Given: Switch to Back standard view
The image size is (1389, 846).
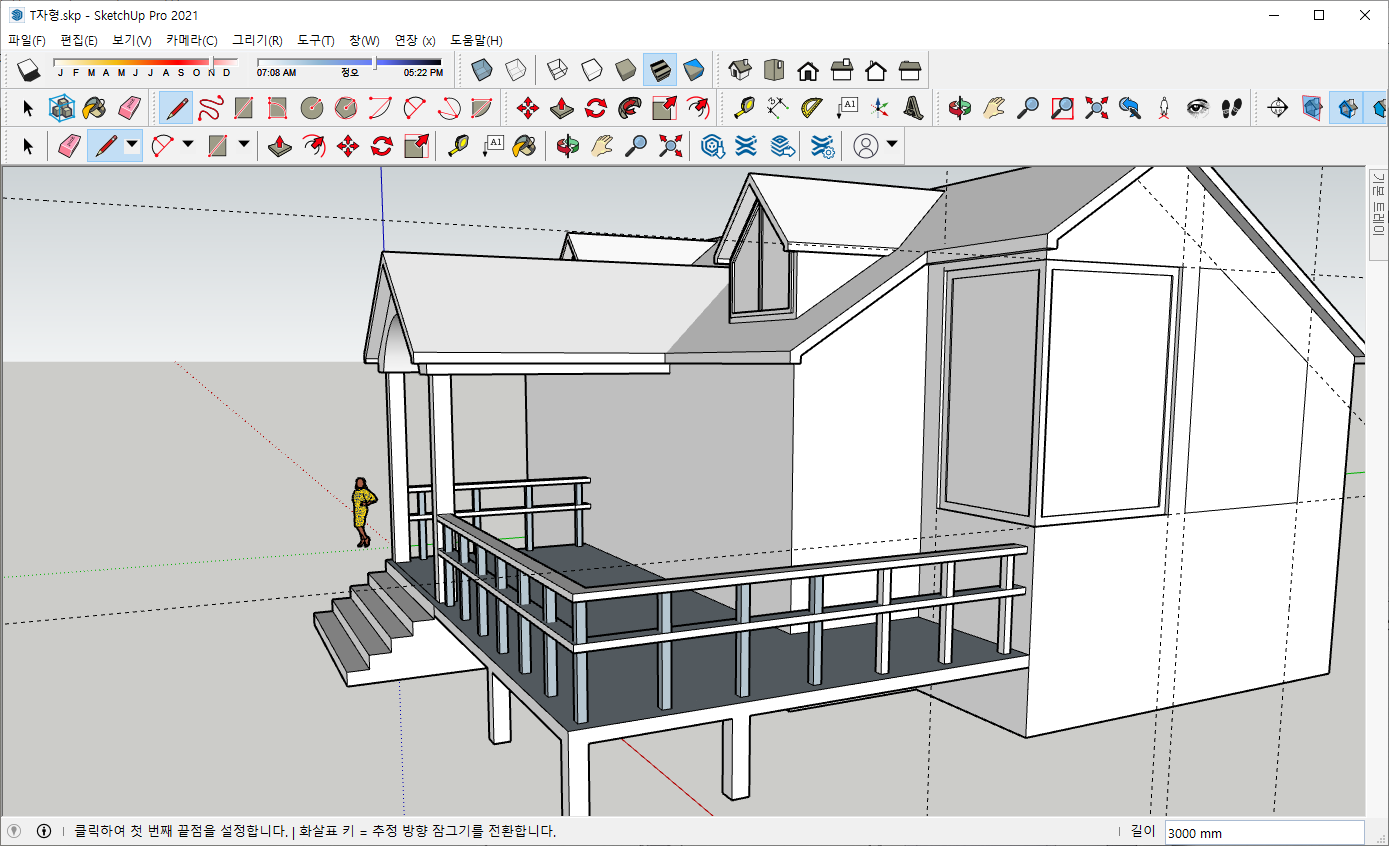Looking at the screenshot, I should click(876, 70).
